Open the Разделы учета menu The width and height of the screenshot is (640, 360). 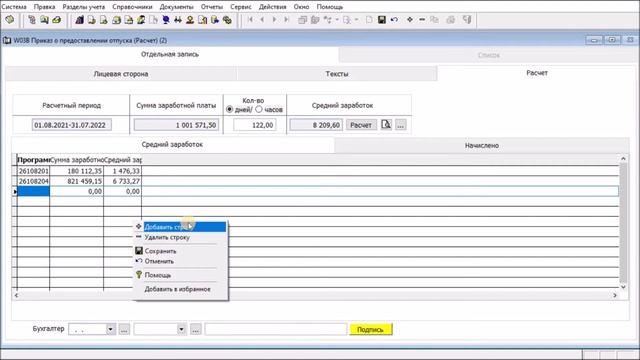(84, 7)
